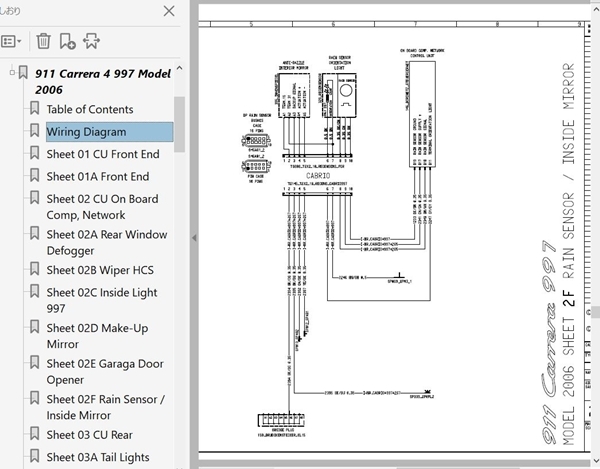Select the Wiring Diagram bookmark
600x469 pixels.
109,132
